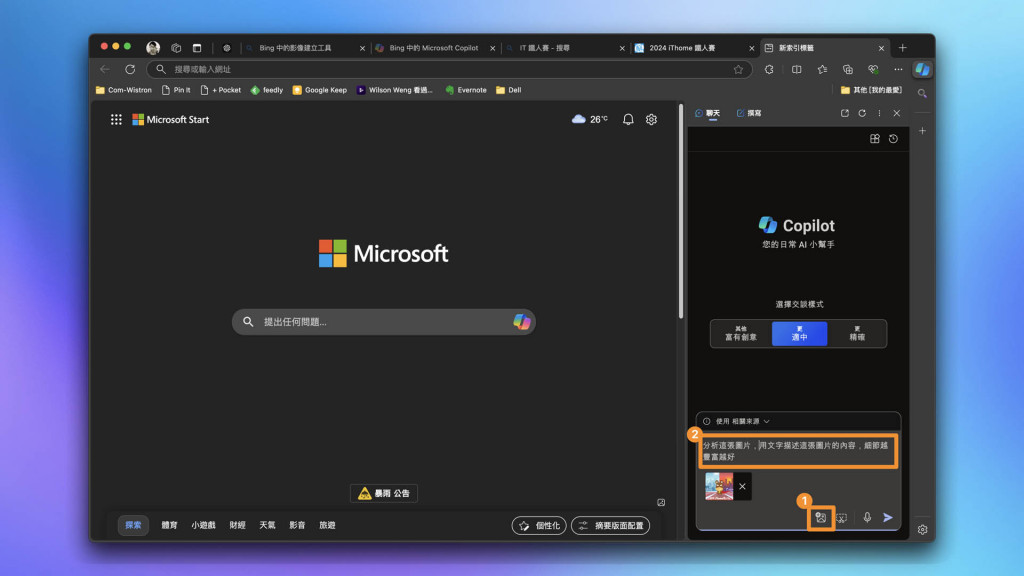Open Microsoft Start page settings gear
The width and height of the screenshot is (1024, 576).
tap(651, 120)
